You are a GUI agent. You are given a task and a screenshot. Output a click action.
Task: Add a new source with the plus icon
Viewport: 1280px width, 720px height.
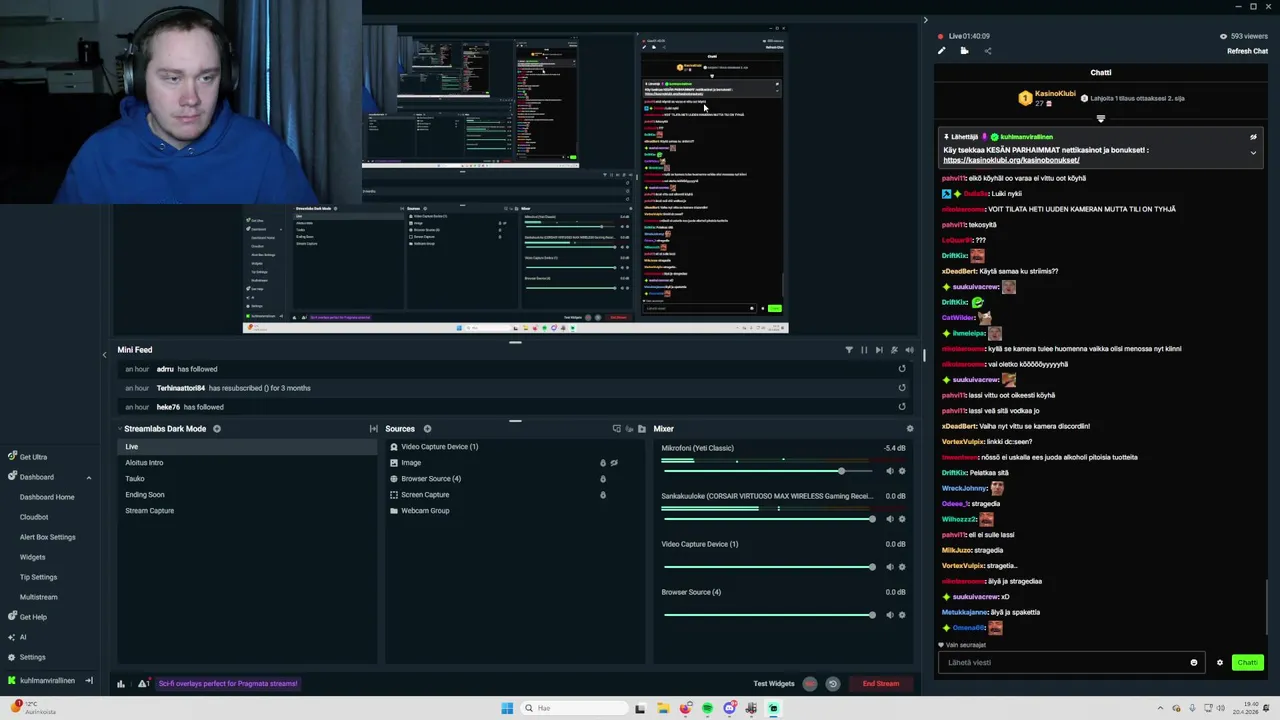[x=427, y=429]
